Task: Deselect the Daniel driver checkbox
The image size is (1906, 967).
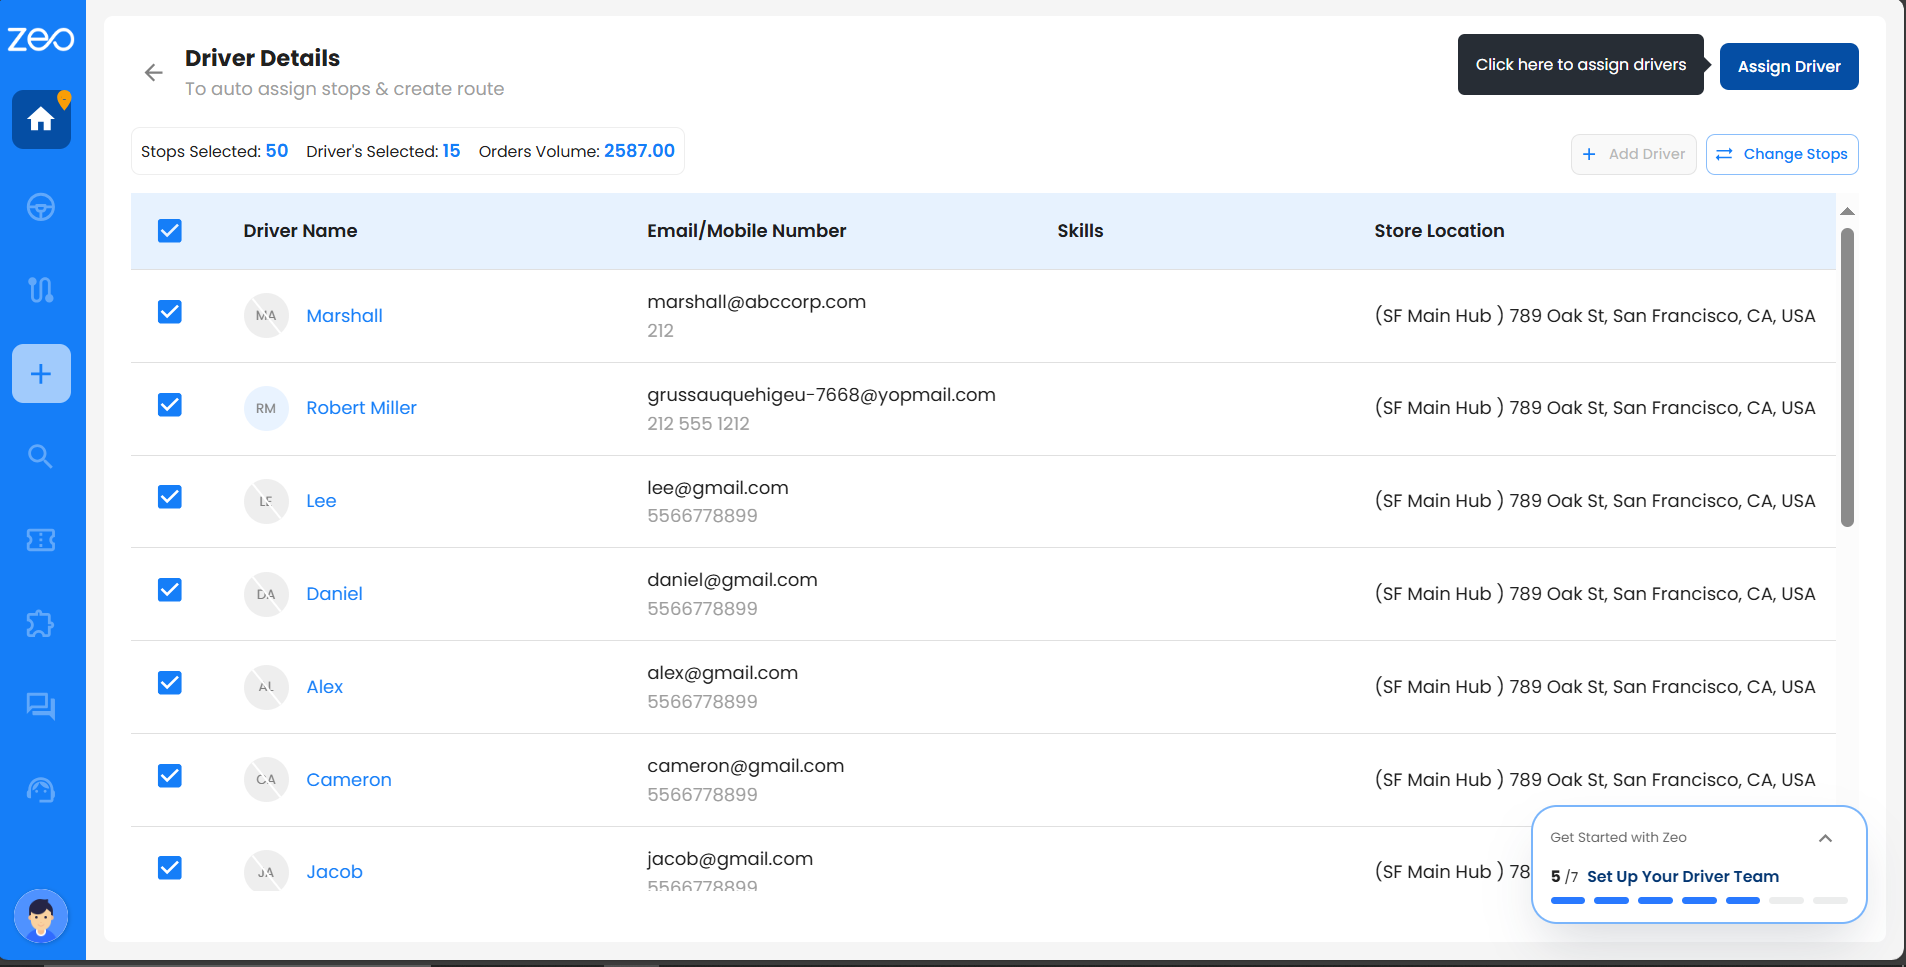Action: pyautogui.click(x=170, y=590)
